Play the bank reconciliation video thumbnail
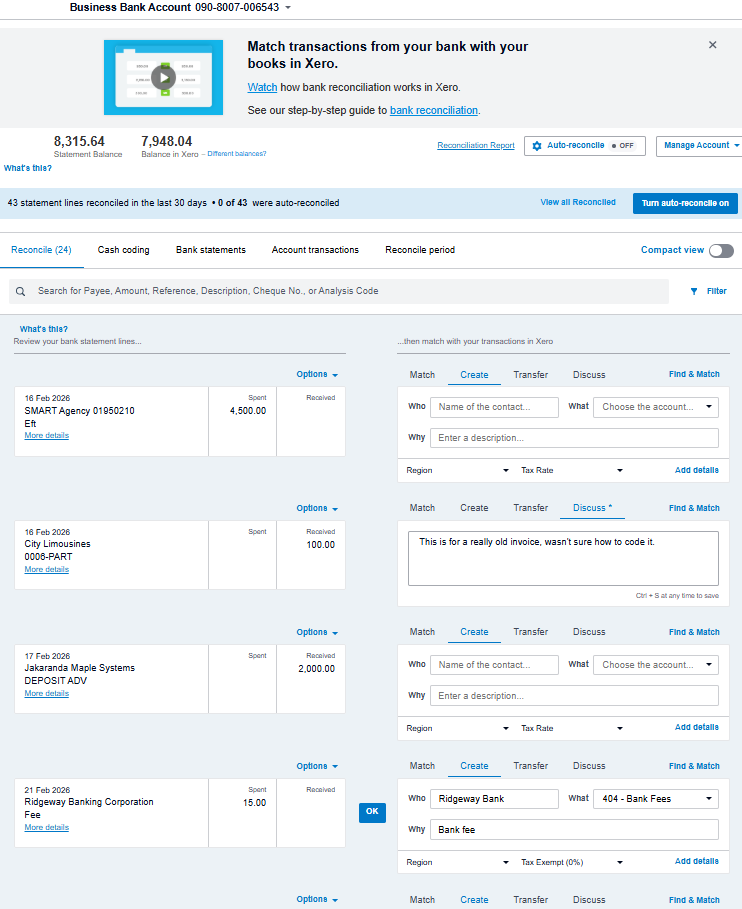Viewport: 742px width, 909px height. coord(163,78)
